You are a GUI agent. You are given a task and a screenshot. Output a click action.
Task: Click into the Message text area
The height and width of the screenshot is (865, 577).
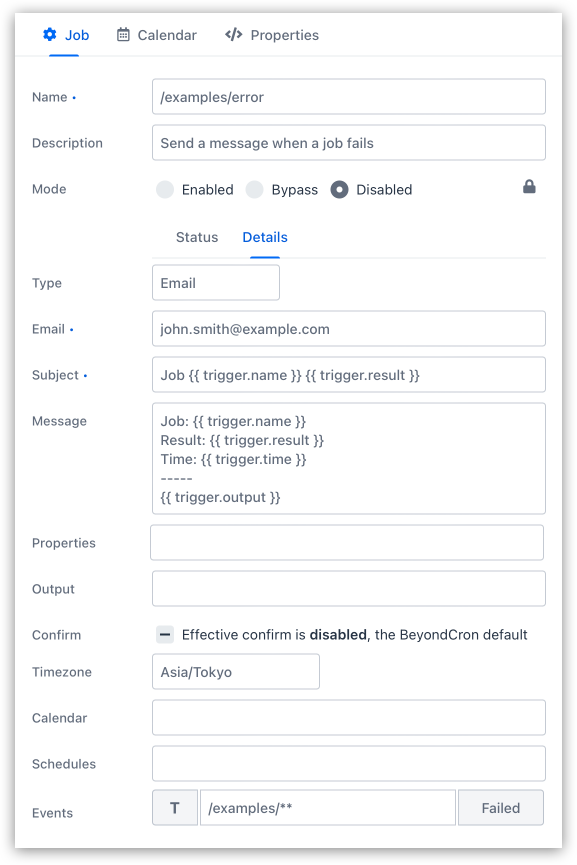[349, 458]
